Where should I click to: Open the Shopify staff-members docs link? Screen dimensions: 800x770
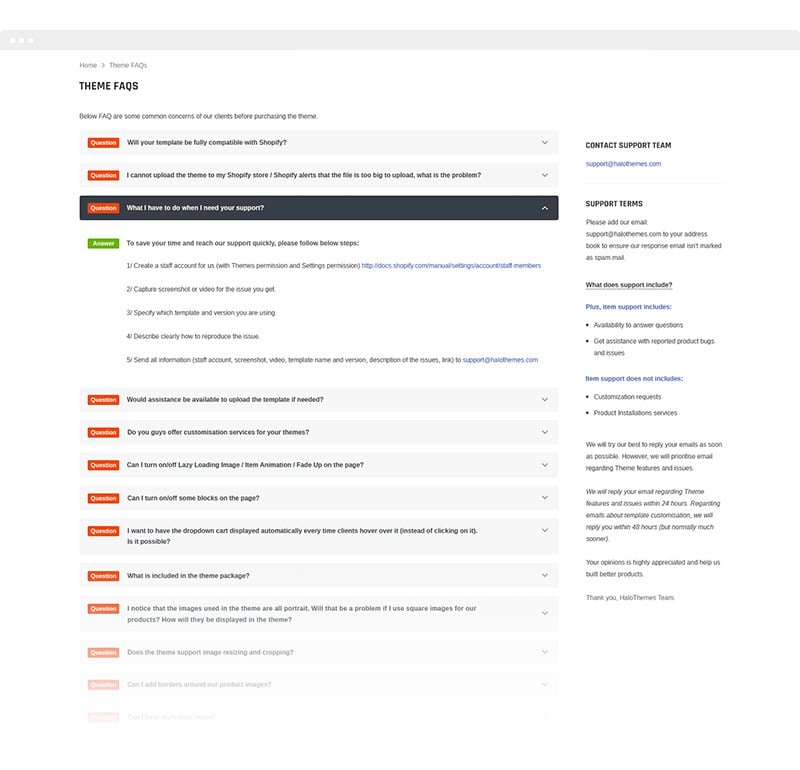[451, 266]
